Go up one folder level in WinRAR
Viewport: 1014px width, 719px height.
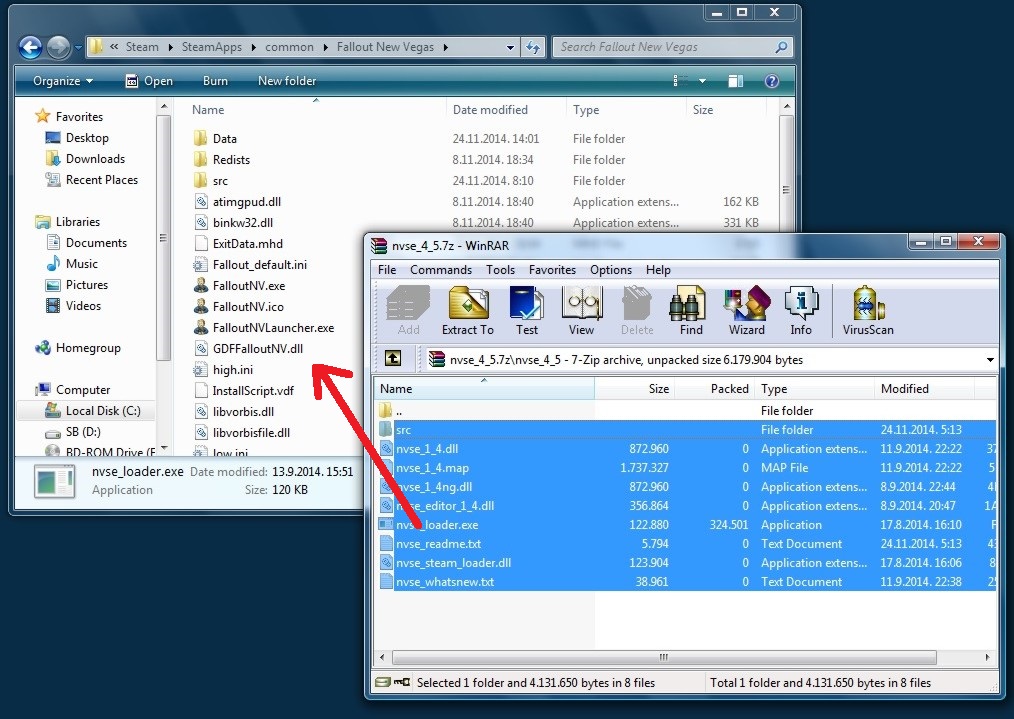[x=393, y=359]
